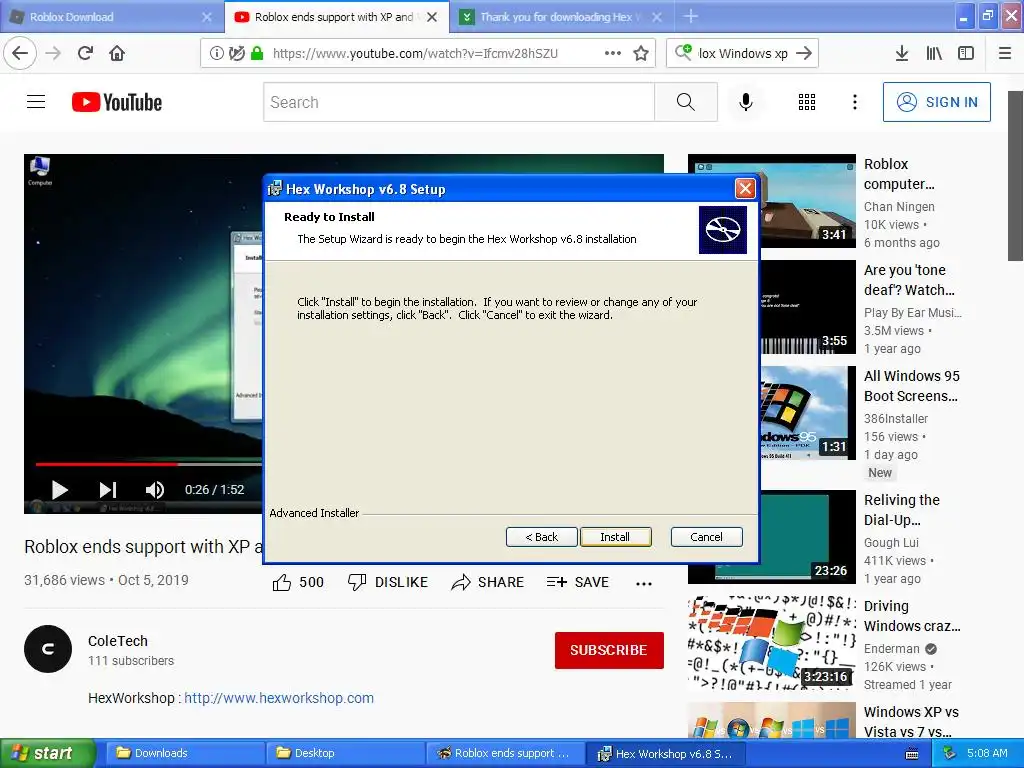The width and height of the screenshot is (1024, 768).
Task: Dislike the video
Action: coord(388,583)
